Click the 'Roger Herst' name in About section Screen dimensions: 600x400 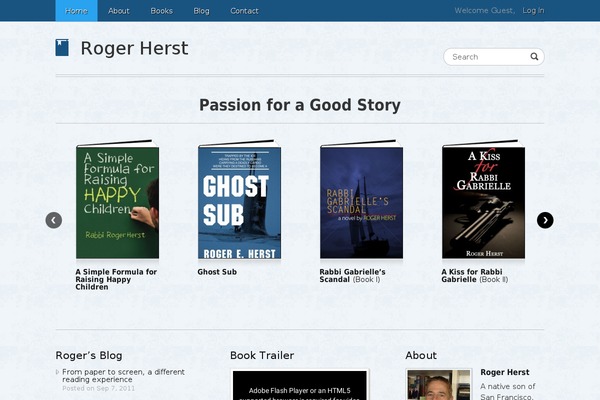point(505,372)
